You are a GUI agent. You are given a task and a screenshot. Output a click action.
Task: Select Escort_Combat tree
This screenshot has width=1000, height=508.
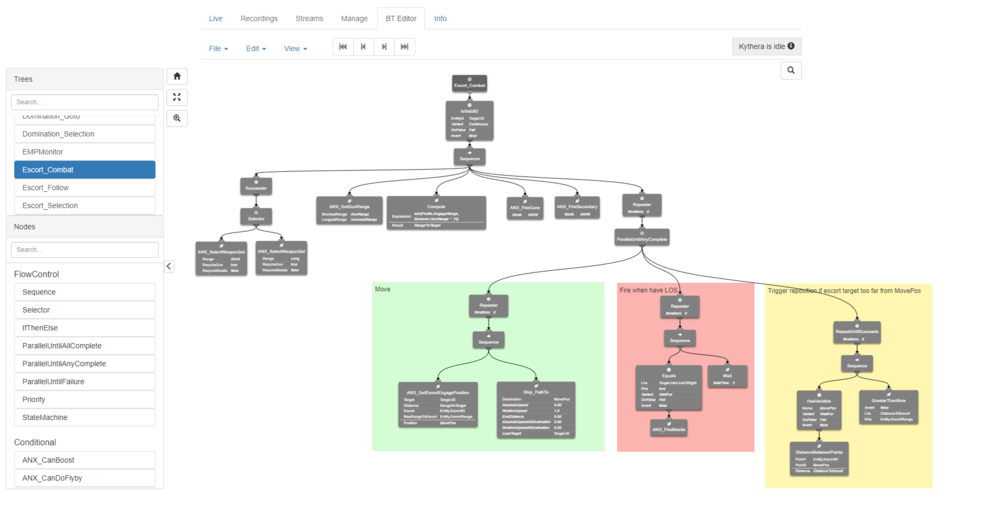(x=85, y=170)
